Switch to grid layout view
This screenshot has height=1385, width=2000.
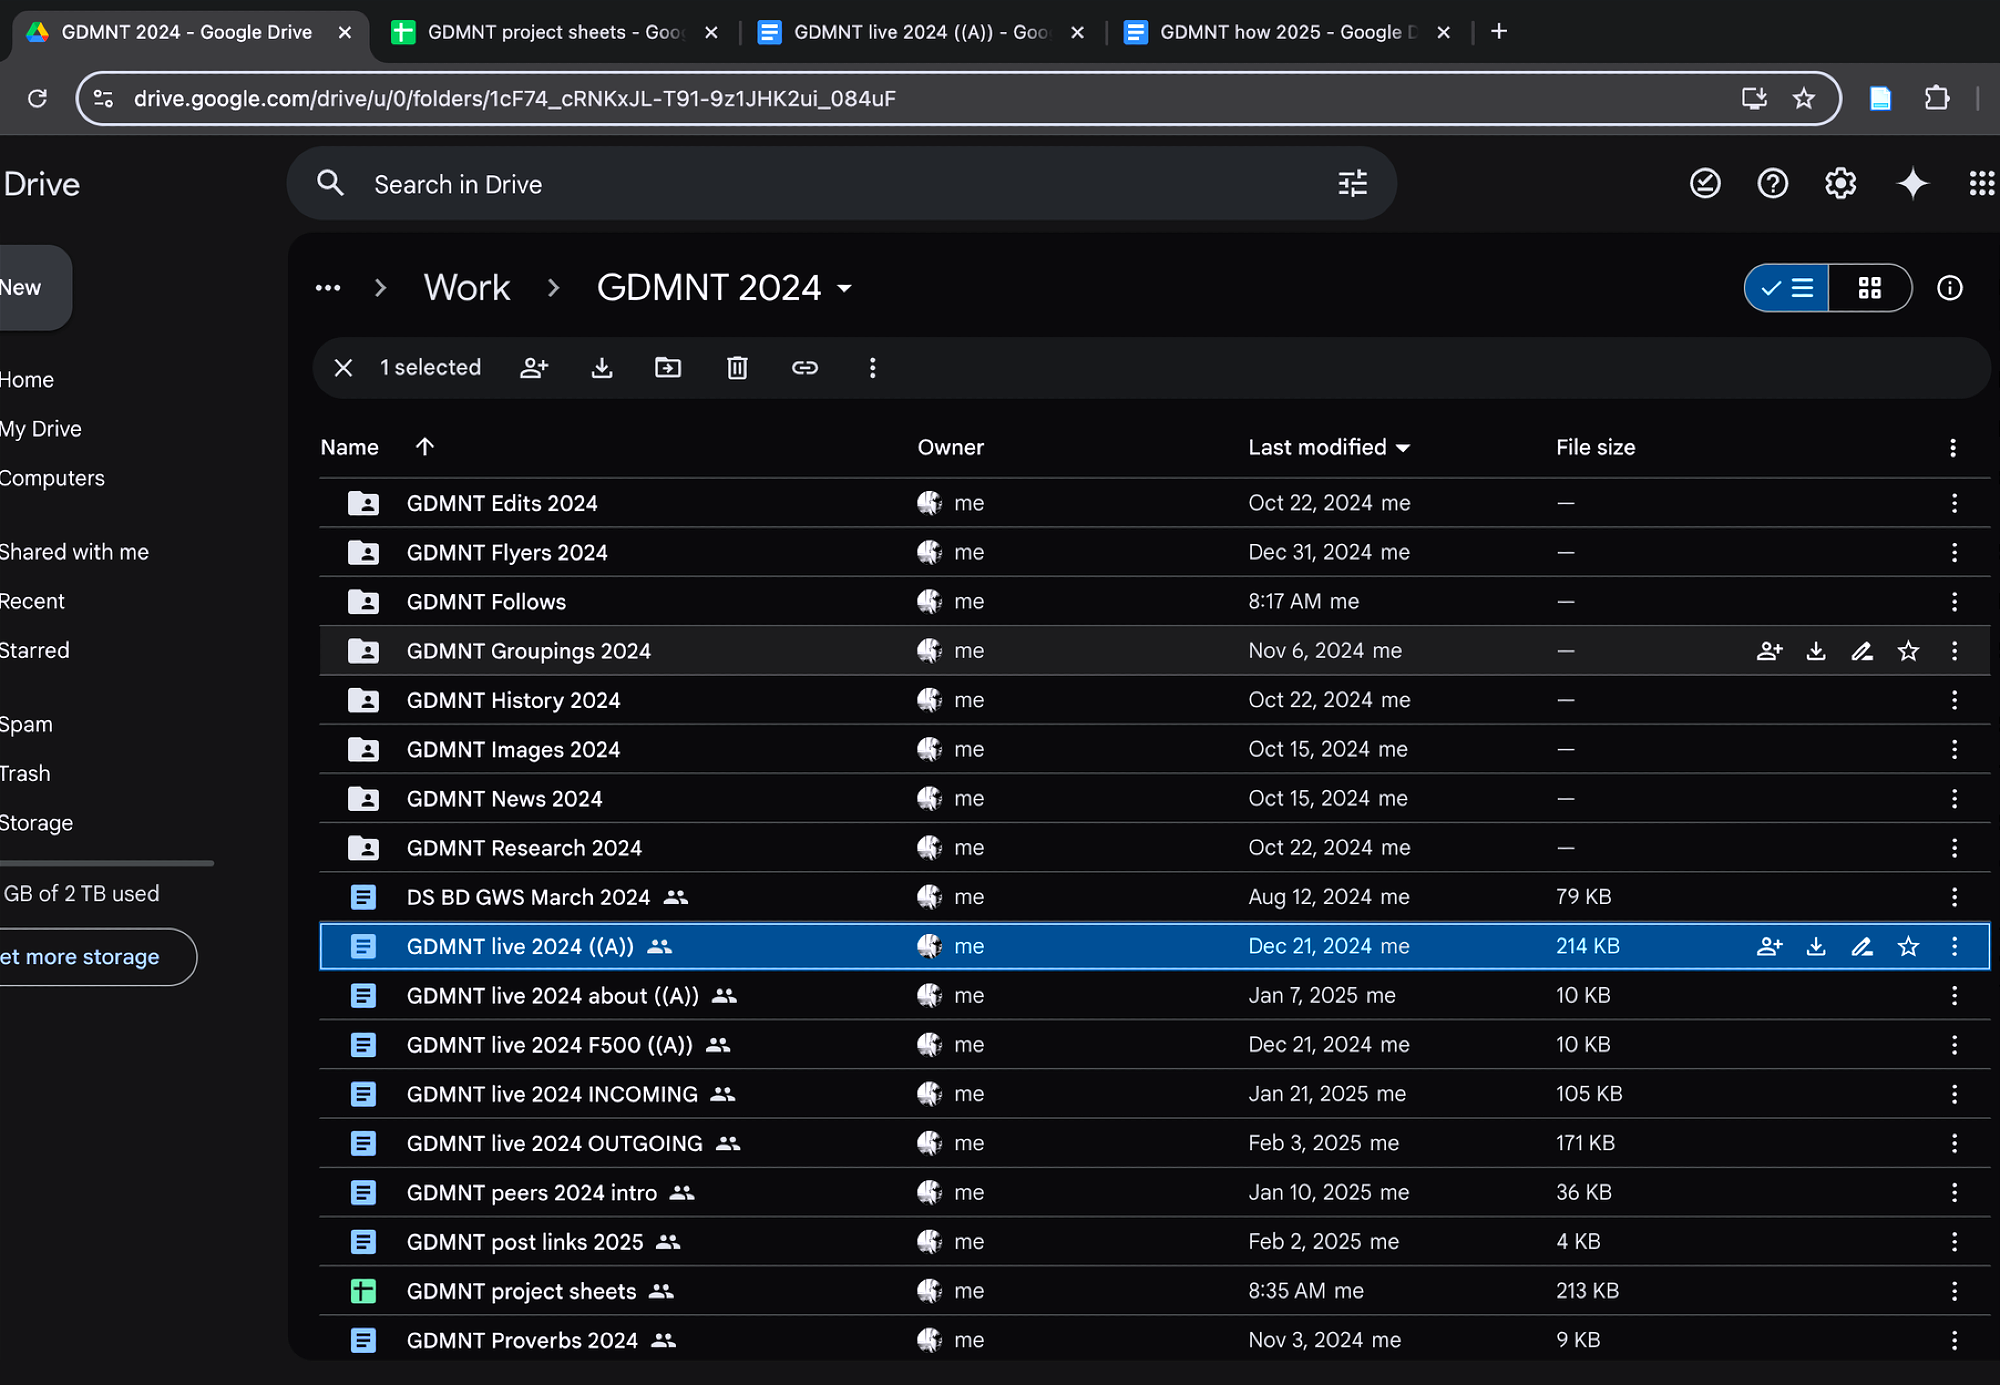tap(1869, 288)
